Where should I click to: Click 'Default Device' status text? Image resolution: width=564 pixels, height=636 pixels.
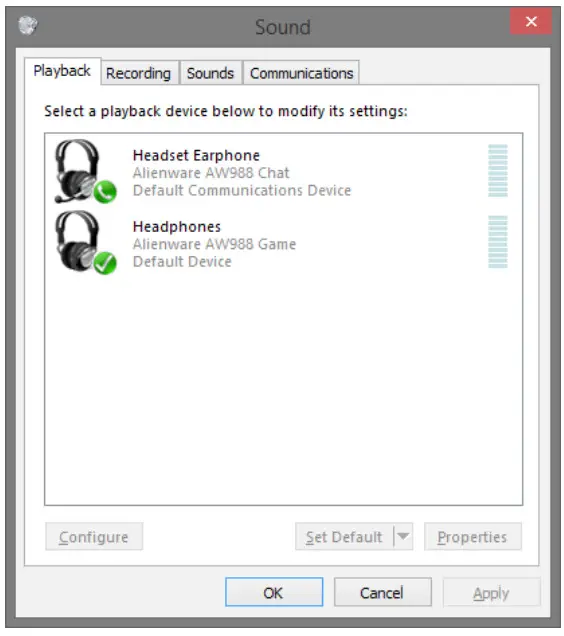[x=182, y=261]
